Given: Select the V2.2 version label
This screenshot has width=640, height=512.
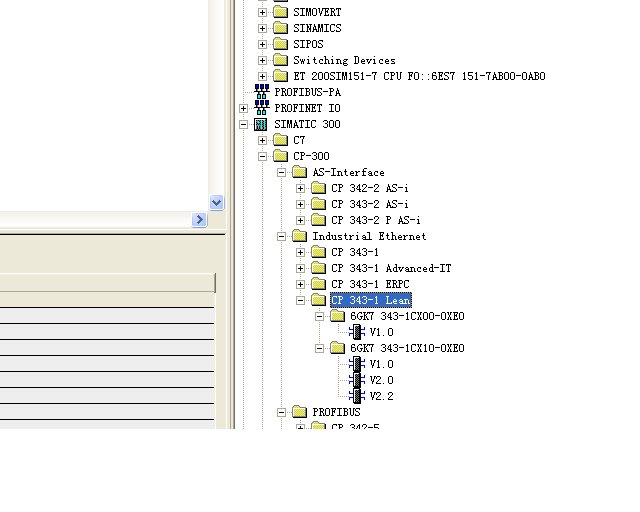Looking at the screenshot, I should point(382,396).
